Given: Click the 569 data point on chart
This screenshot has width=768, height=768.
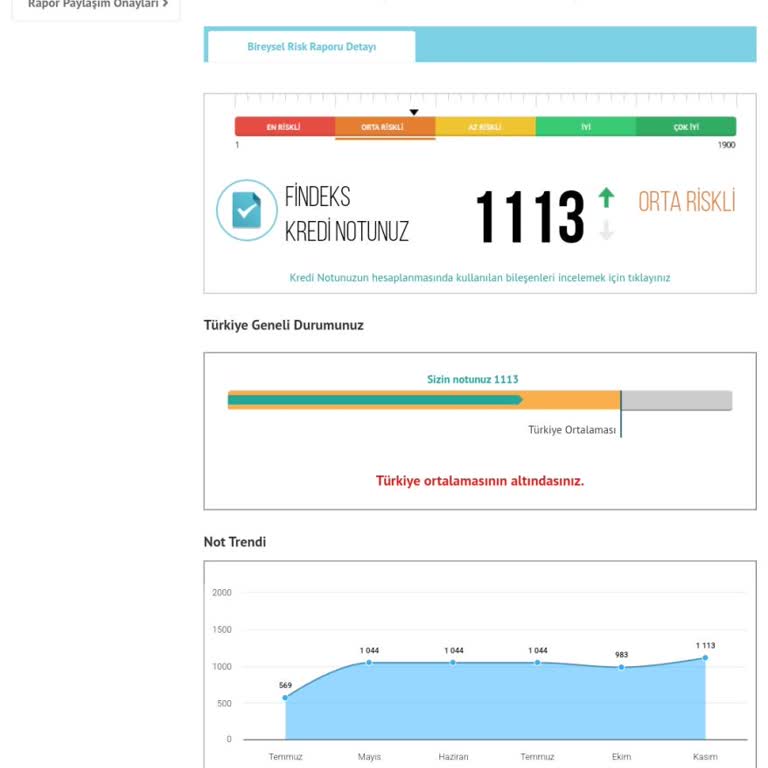Looking at the screenshot, I should [286, 697].
